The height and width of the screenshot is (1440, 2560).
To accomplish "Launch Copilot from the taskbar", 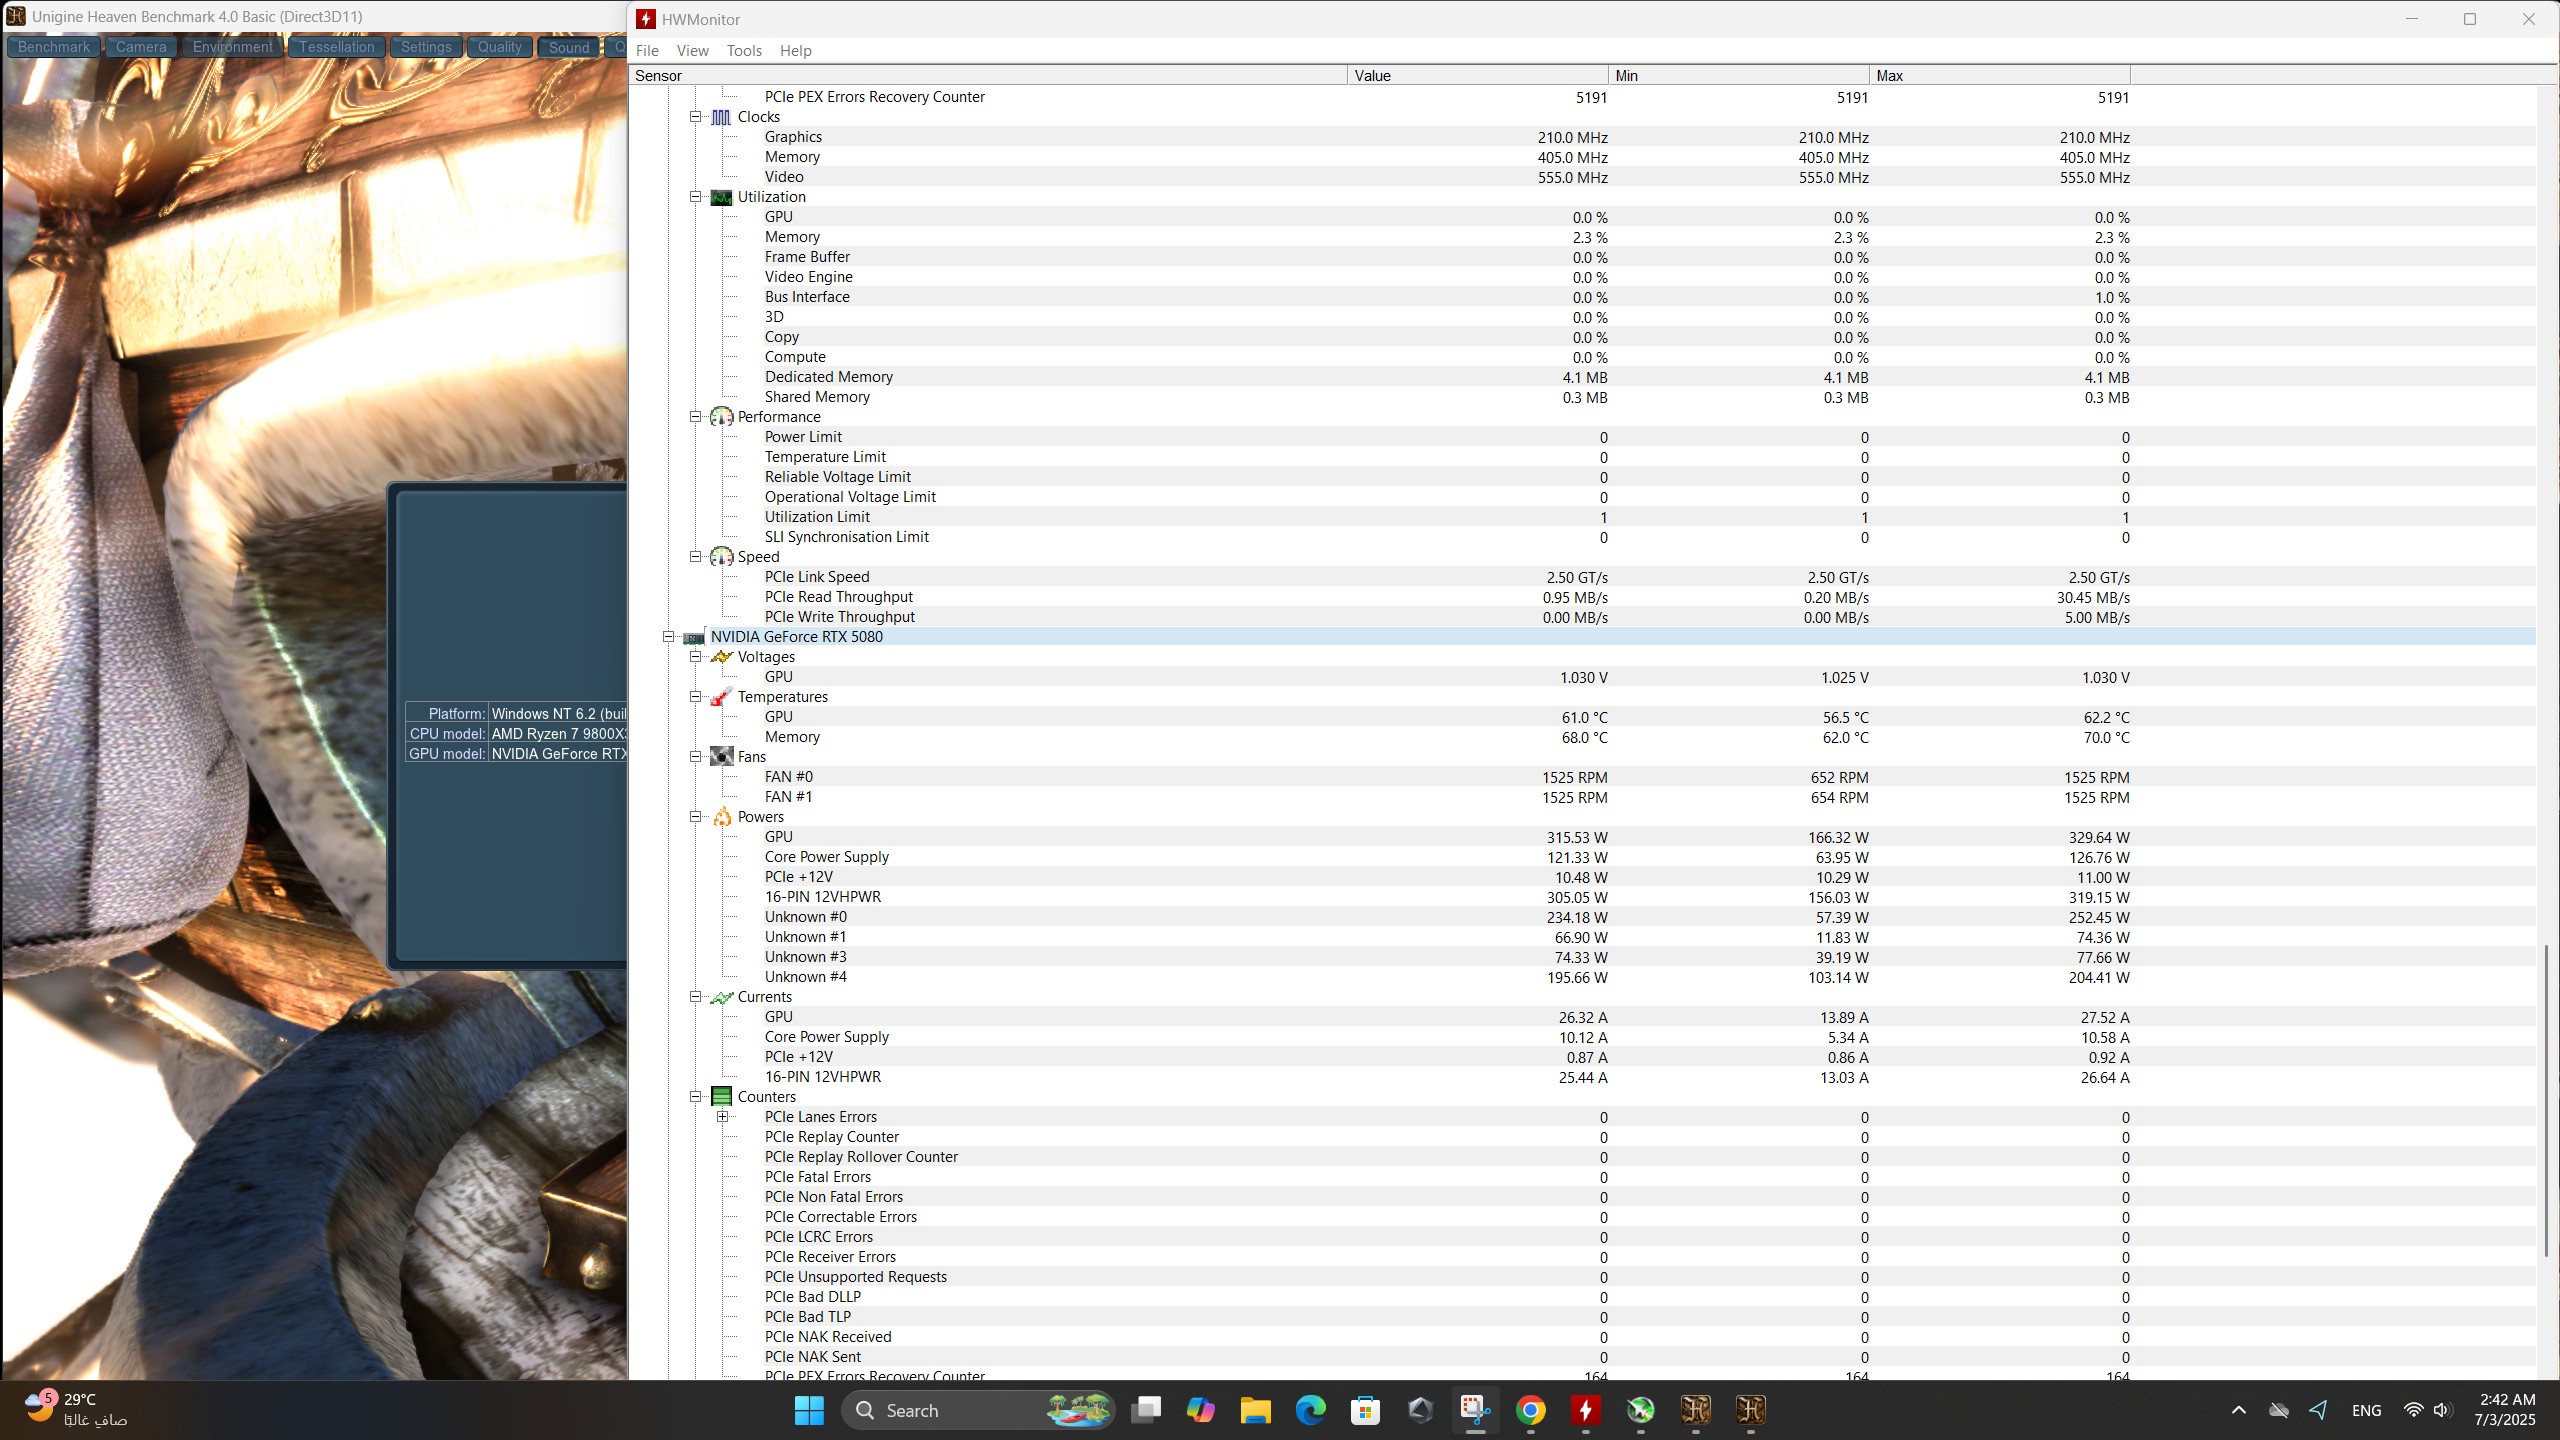I will tap(1200, 1410).
